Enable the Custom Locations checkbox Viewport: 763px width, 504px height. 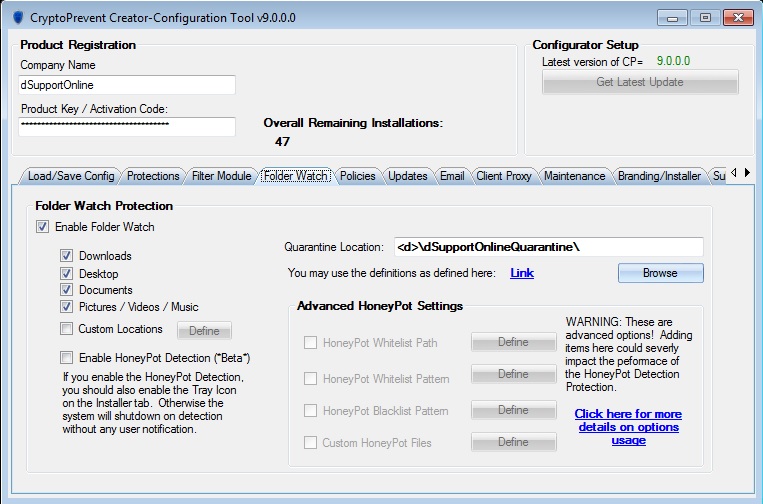click(66, 329)
